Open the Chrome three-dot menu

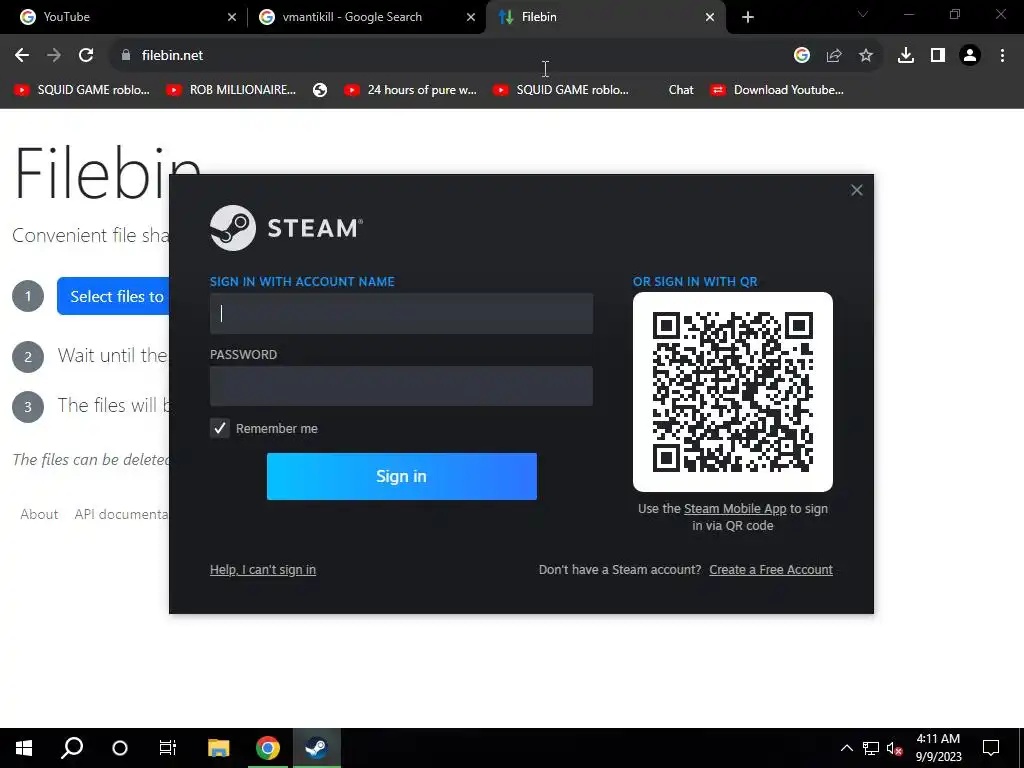(1002, 56)
